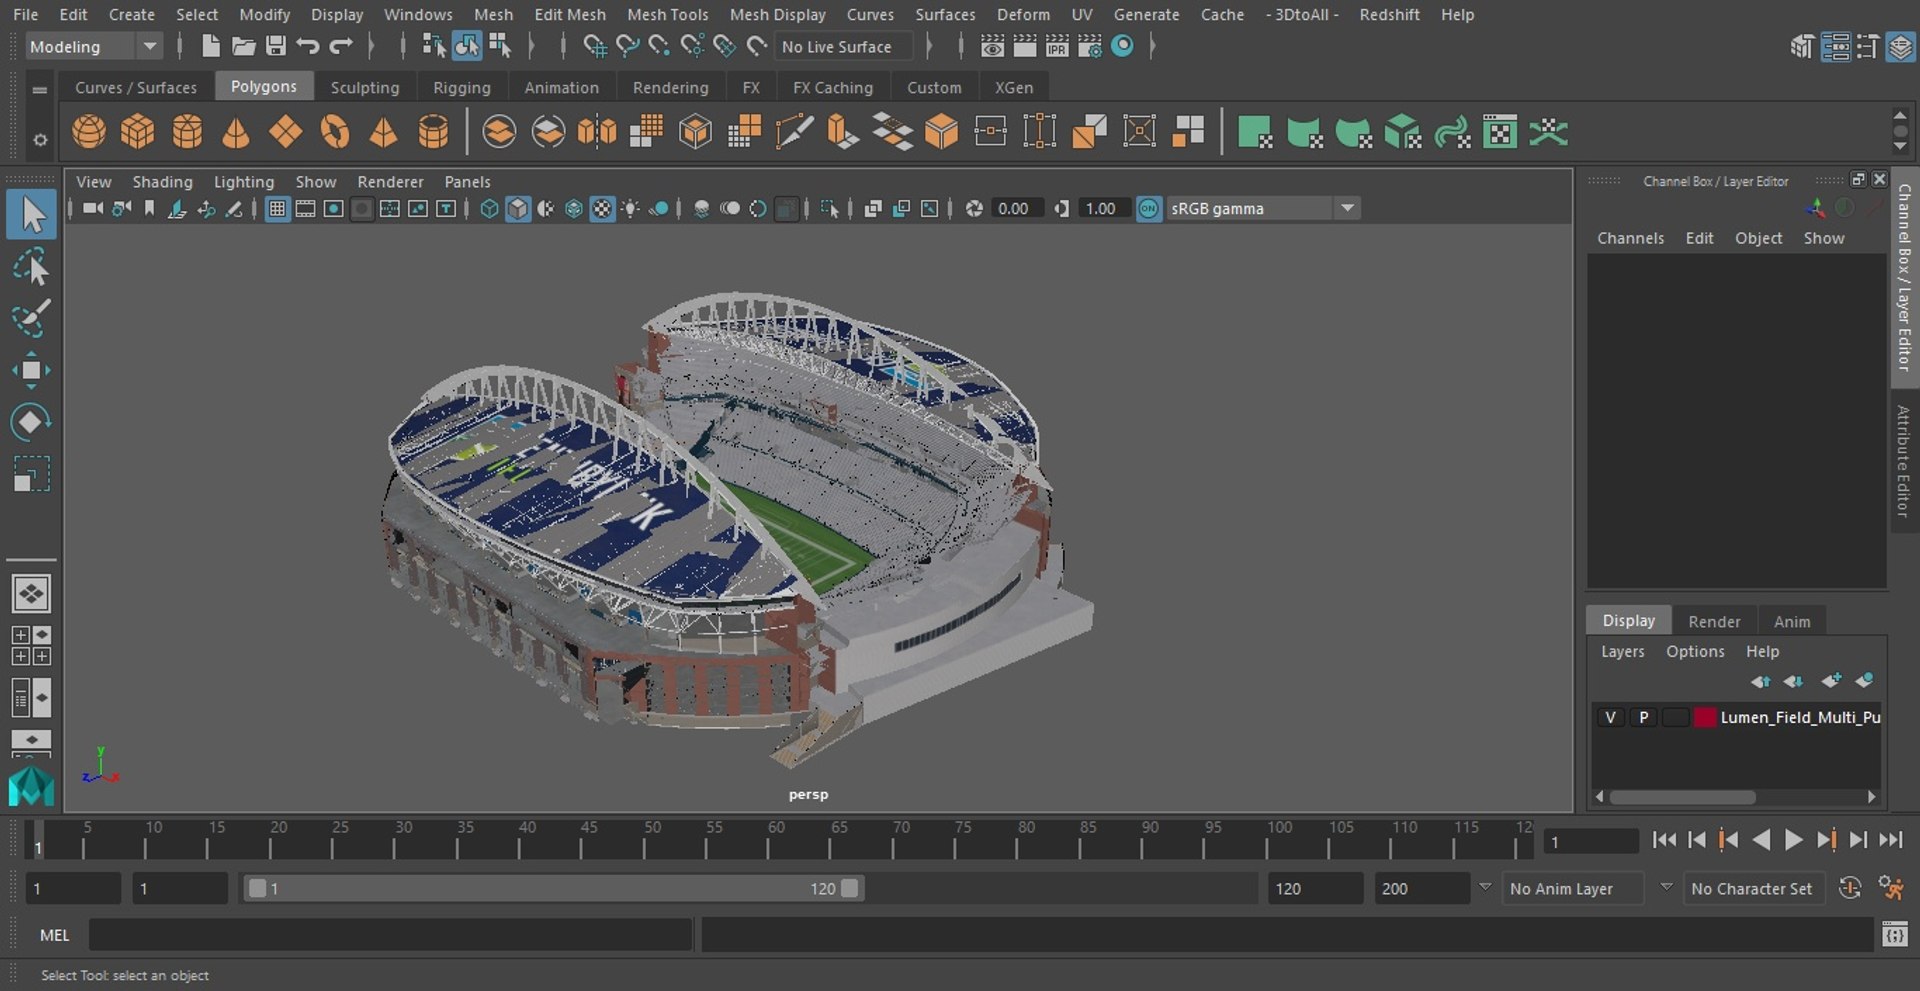Open shelf tab list menu icon
The image size is (1920, 991).
click(x=40, y=89)
